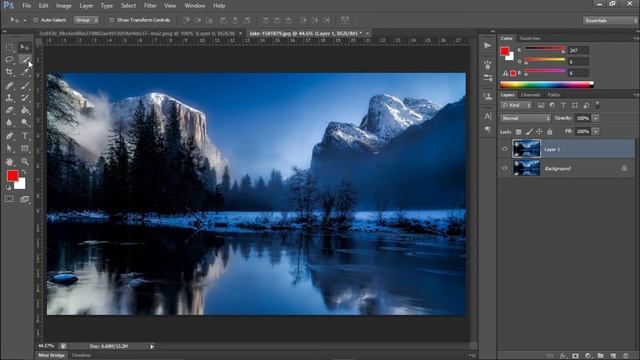
Task: Toggle the layer filtering switch
Action: click(598, 105)
